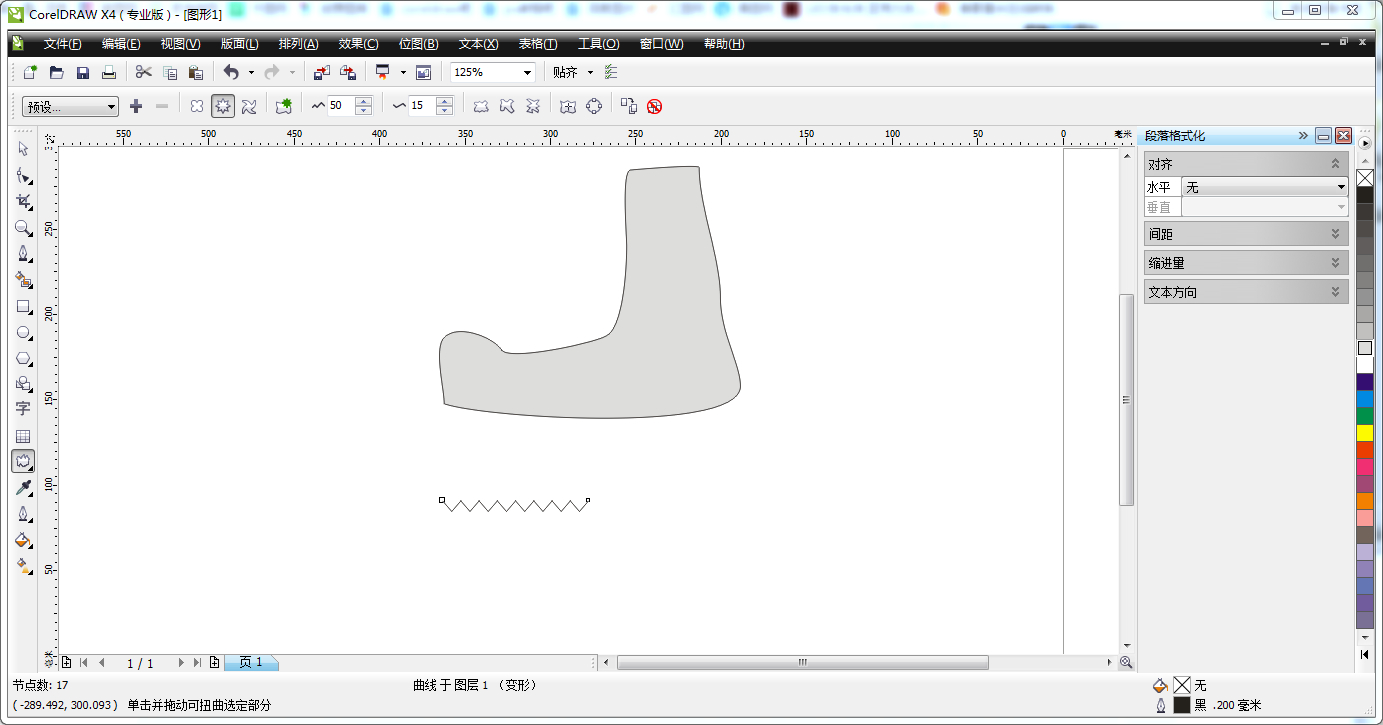Select the no-color X swatch atop the palette
Viewport: 1383px width, 725px height.
[1365, 178]
